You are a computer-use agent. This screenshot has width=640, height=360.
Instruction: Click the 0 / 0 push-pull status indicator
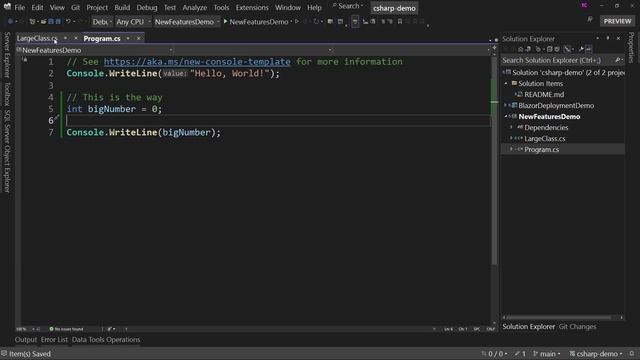[x=494, y=354]
